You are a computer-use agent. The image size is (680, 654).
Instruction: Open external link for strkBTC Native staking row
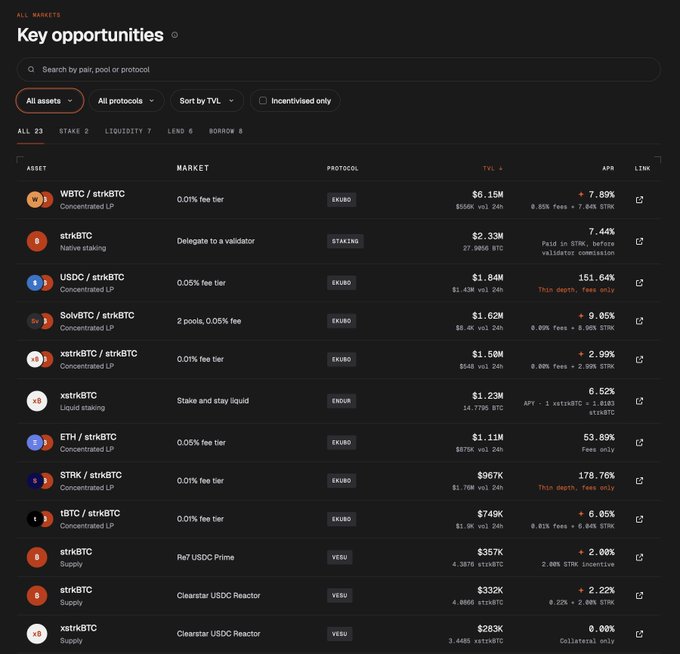pyautogui.click(x=639, y=241)
